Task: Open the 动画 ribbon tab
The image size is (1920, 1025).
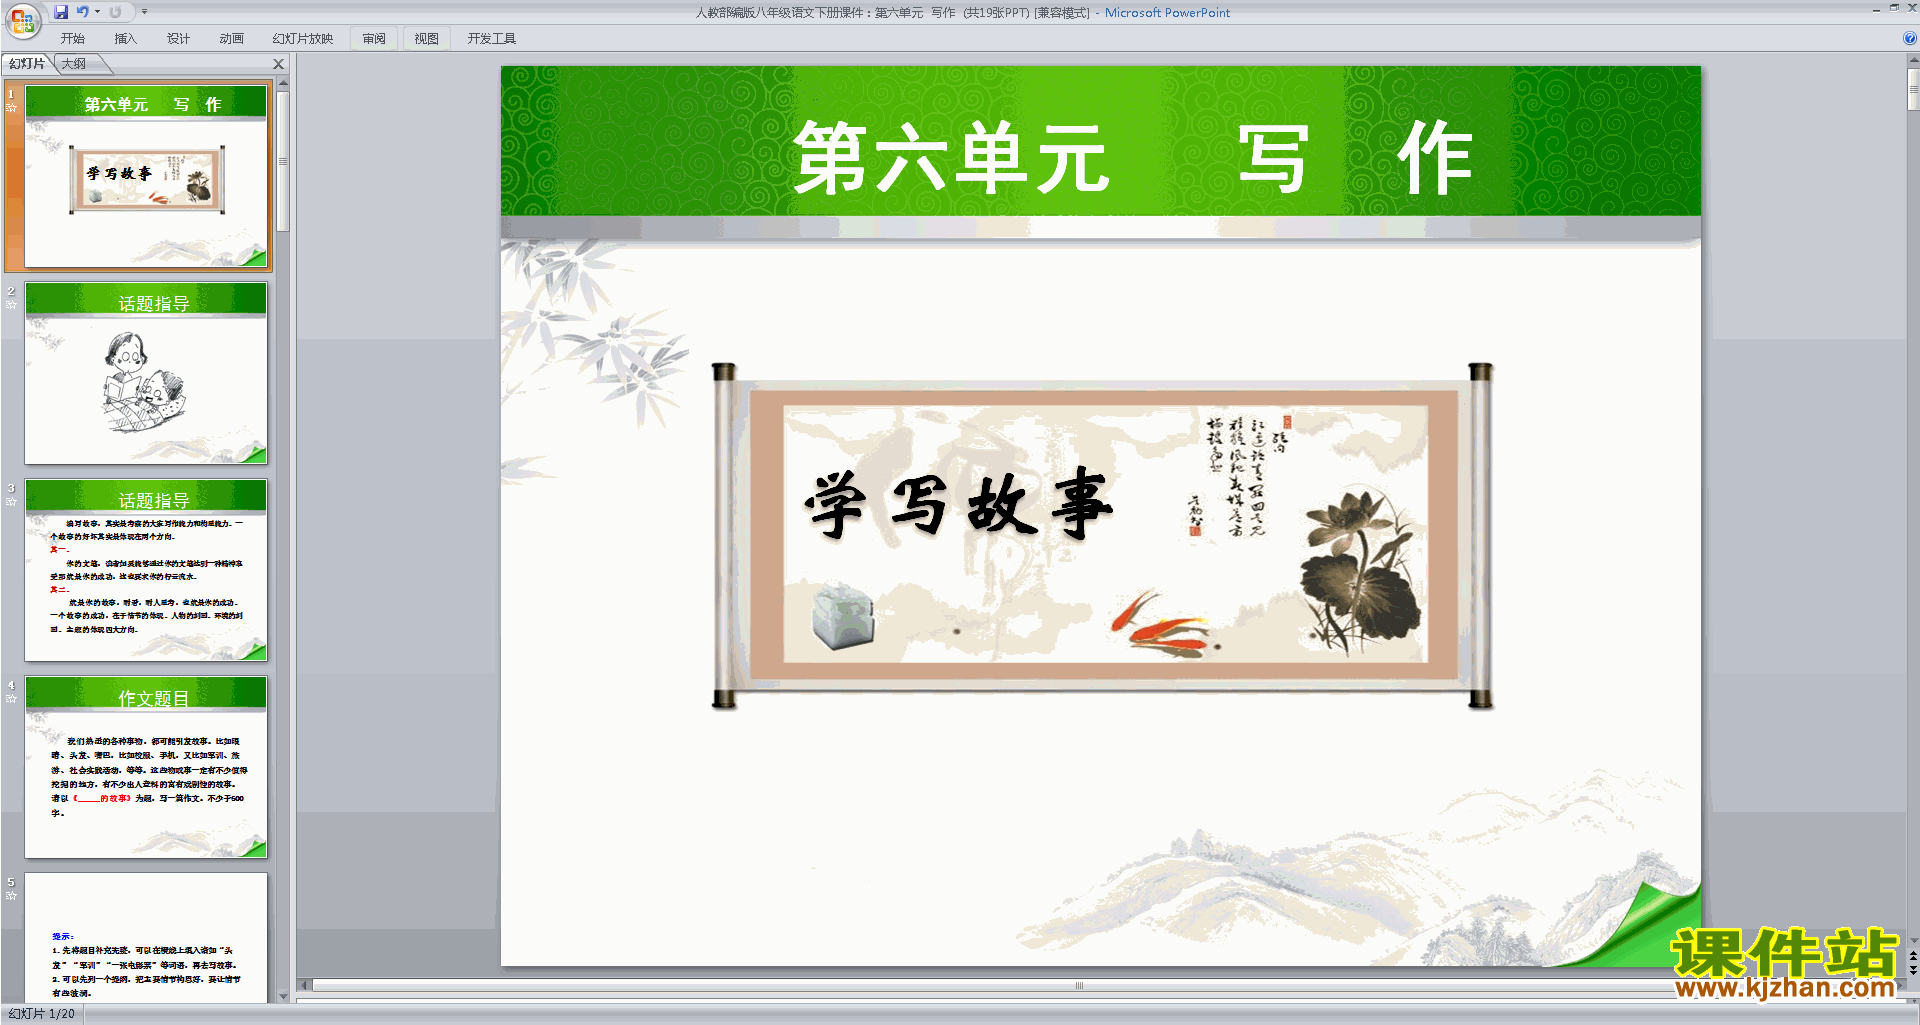Action: 231,39
